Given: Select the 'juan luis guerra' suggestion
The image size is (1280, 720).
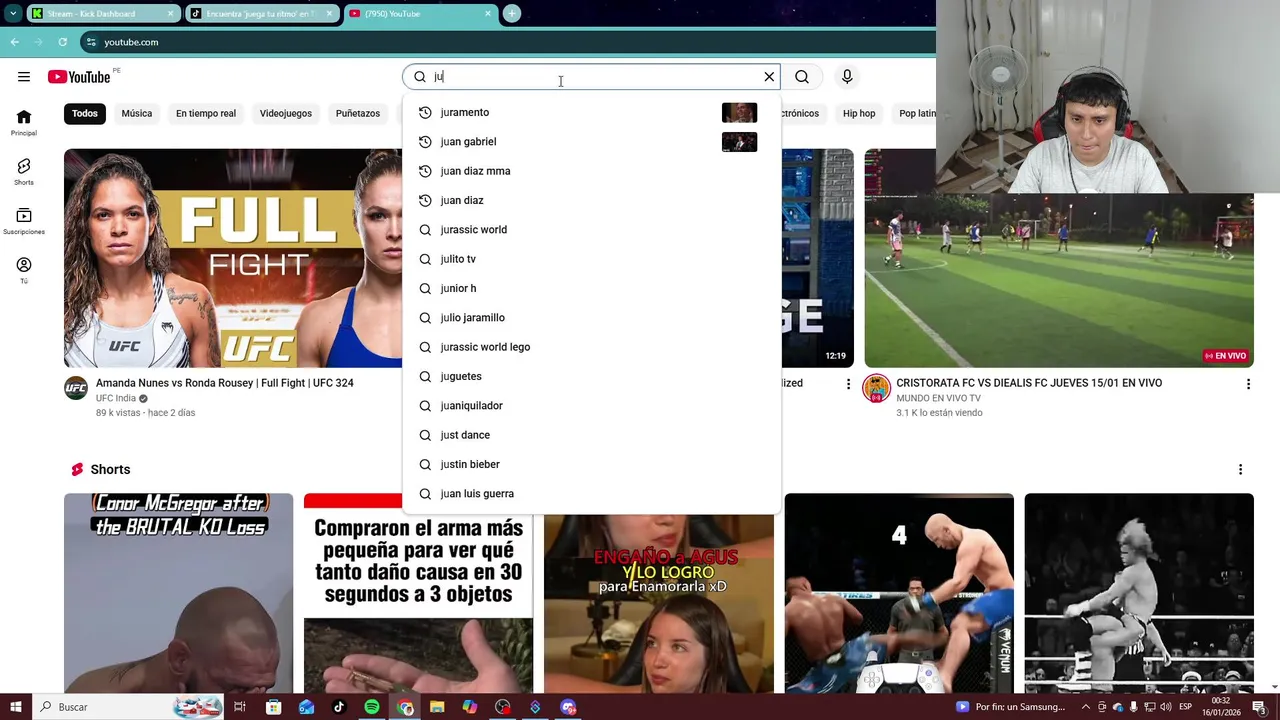Looking at the screenshot, I should click(x=590, y=494).
